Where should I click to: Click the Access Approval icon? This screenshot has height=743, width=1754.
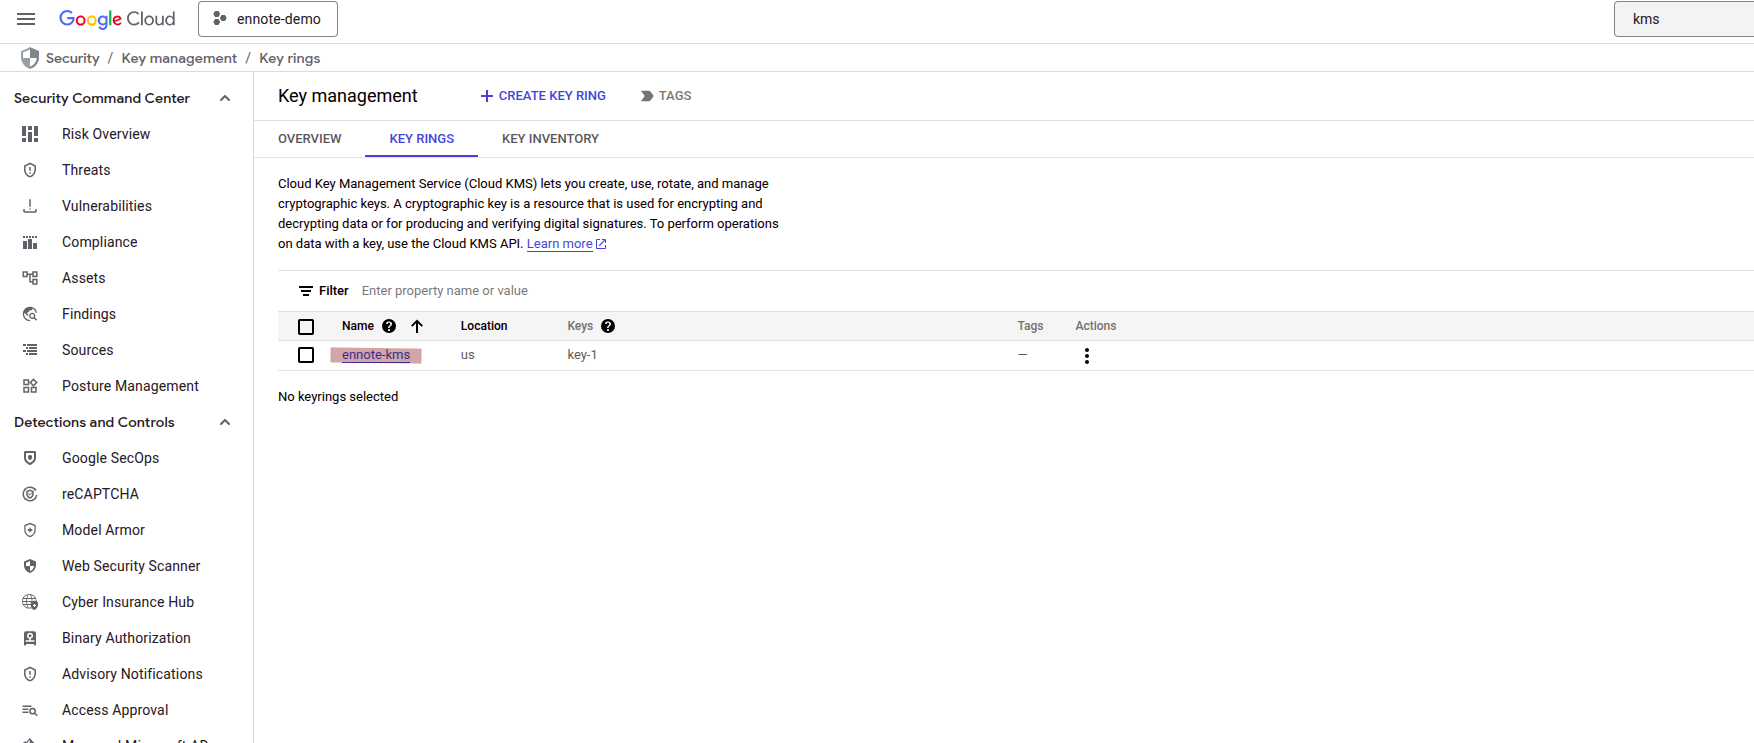coord(30,710)
